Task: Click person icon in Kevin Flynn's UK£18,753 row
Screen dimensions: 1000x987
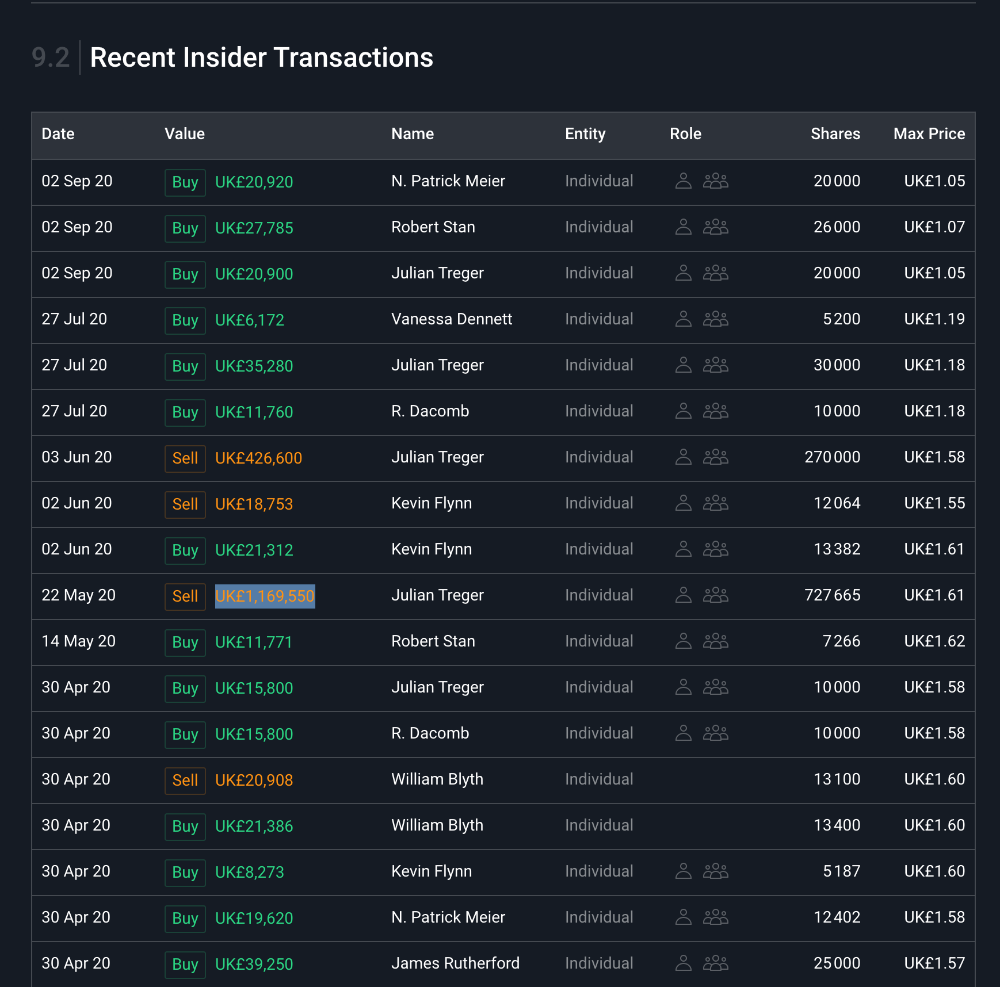Action: (x=684, y=503)
